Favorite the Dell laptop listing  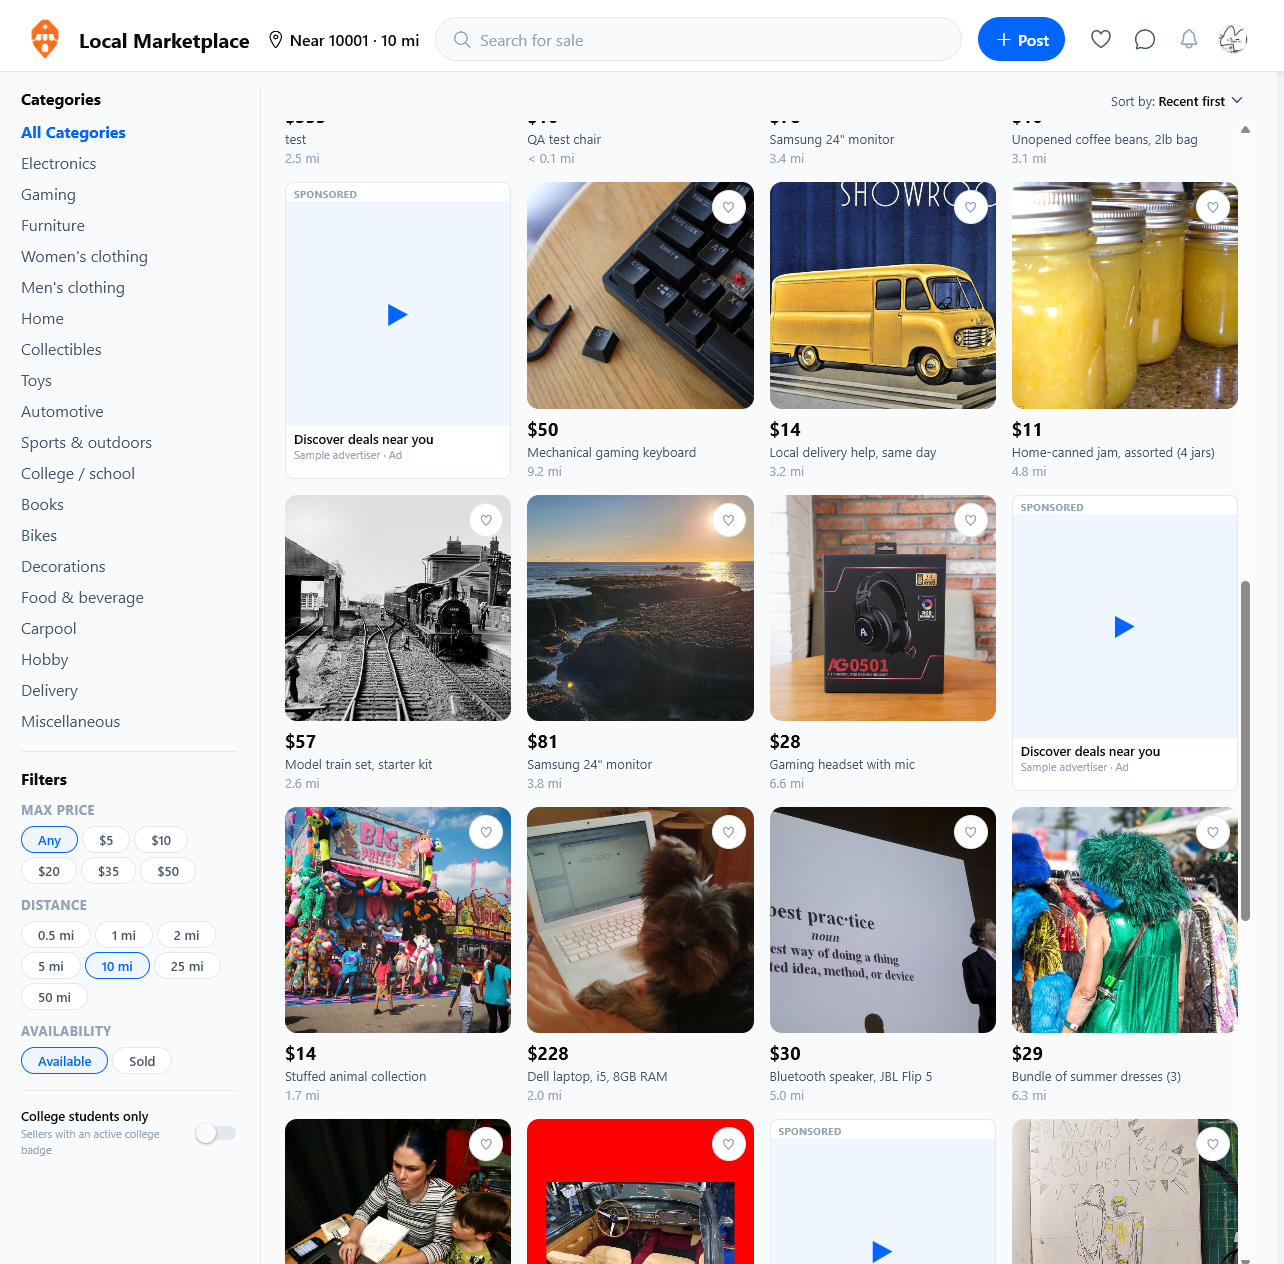coord(729,832)
